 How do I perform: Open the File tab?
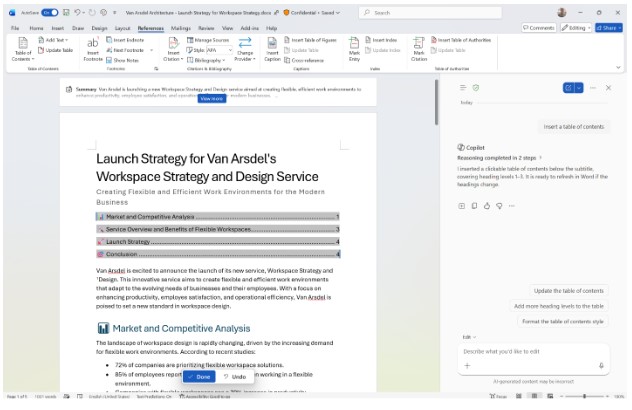(x=15, y=28)
